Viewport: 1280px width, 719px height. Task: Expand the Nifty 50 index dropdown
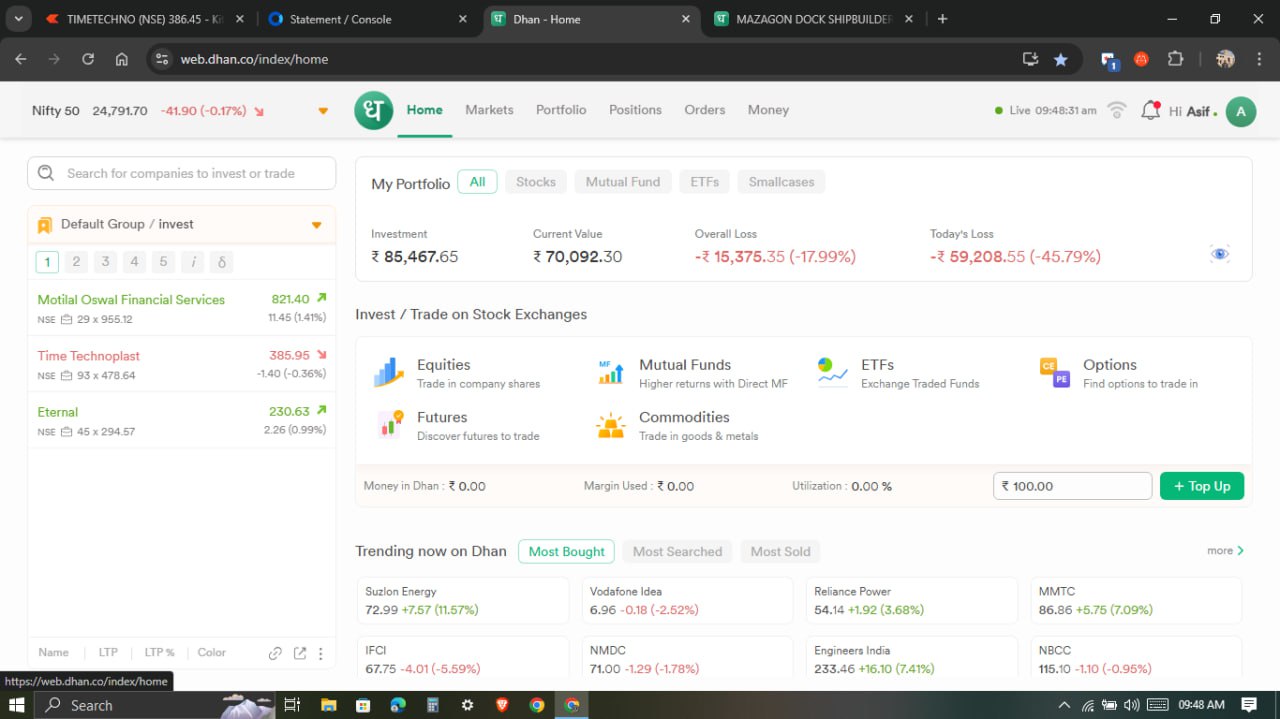(x=323, y=111)
